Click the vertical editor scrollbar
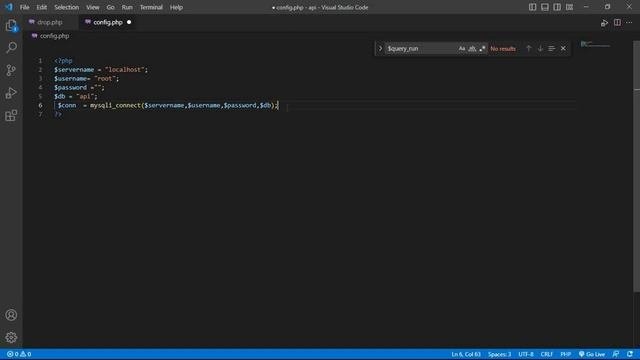 [637, 166]
